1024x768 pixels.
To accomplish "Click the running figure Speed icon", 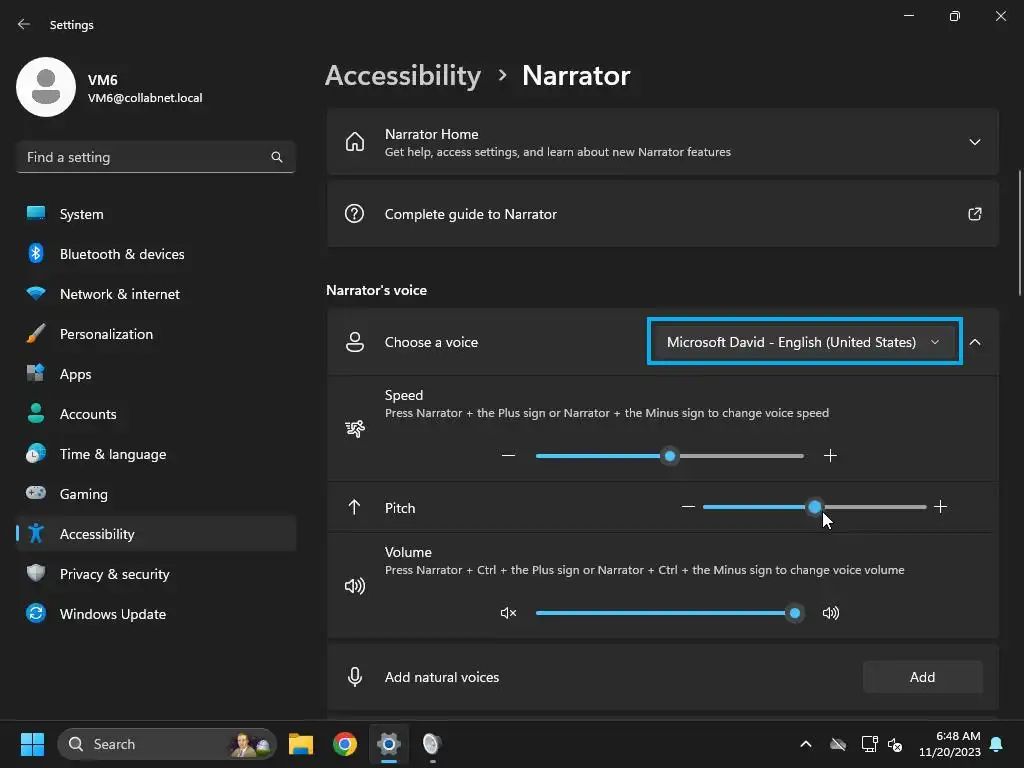I will coord(355,428).
